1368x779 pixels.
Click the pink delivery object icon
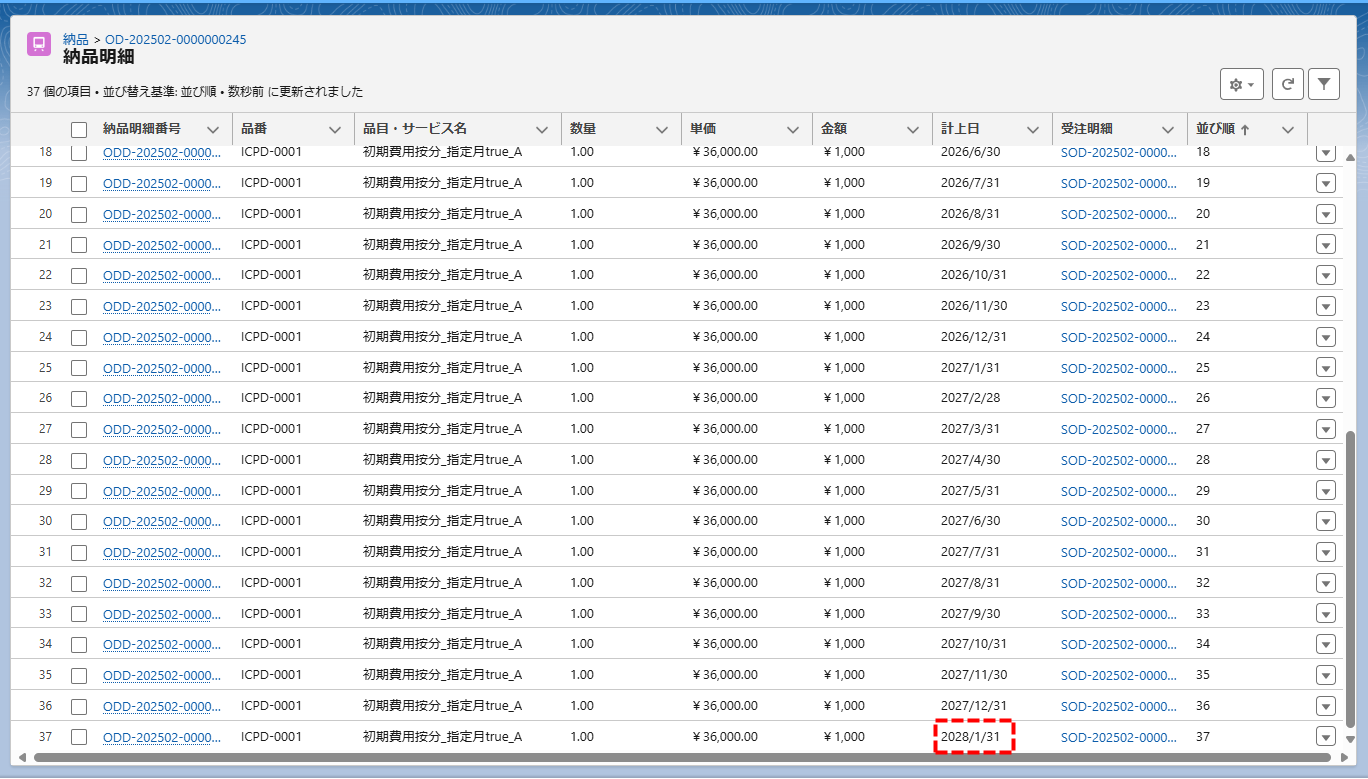pyautogui.click(x=39, y=45)
